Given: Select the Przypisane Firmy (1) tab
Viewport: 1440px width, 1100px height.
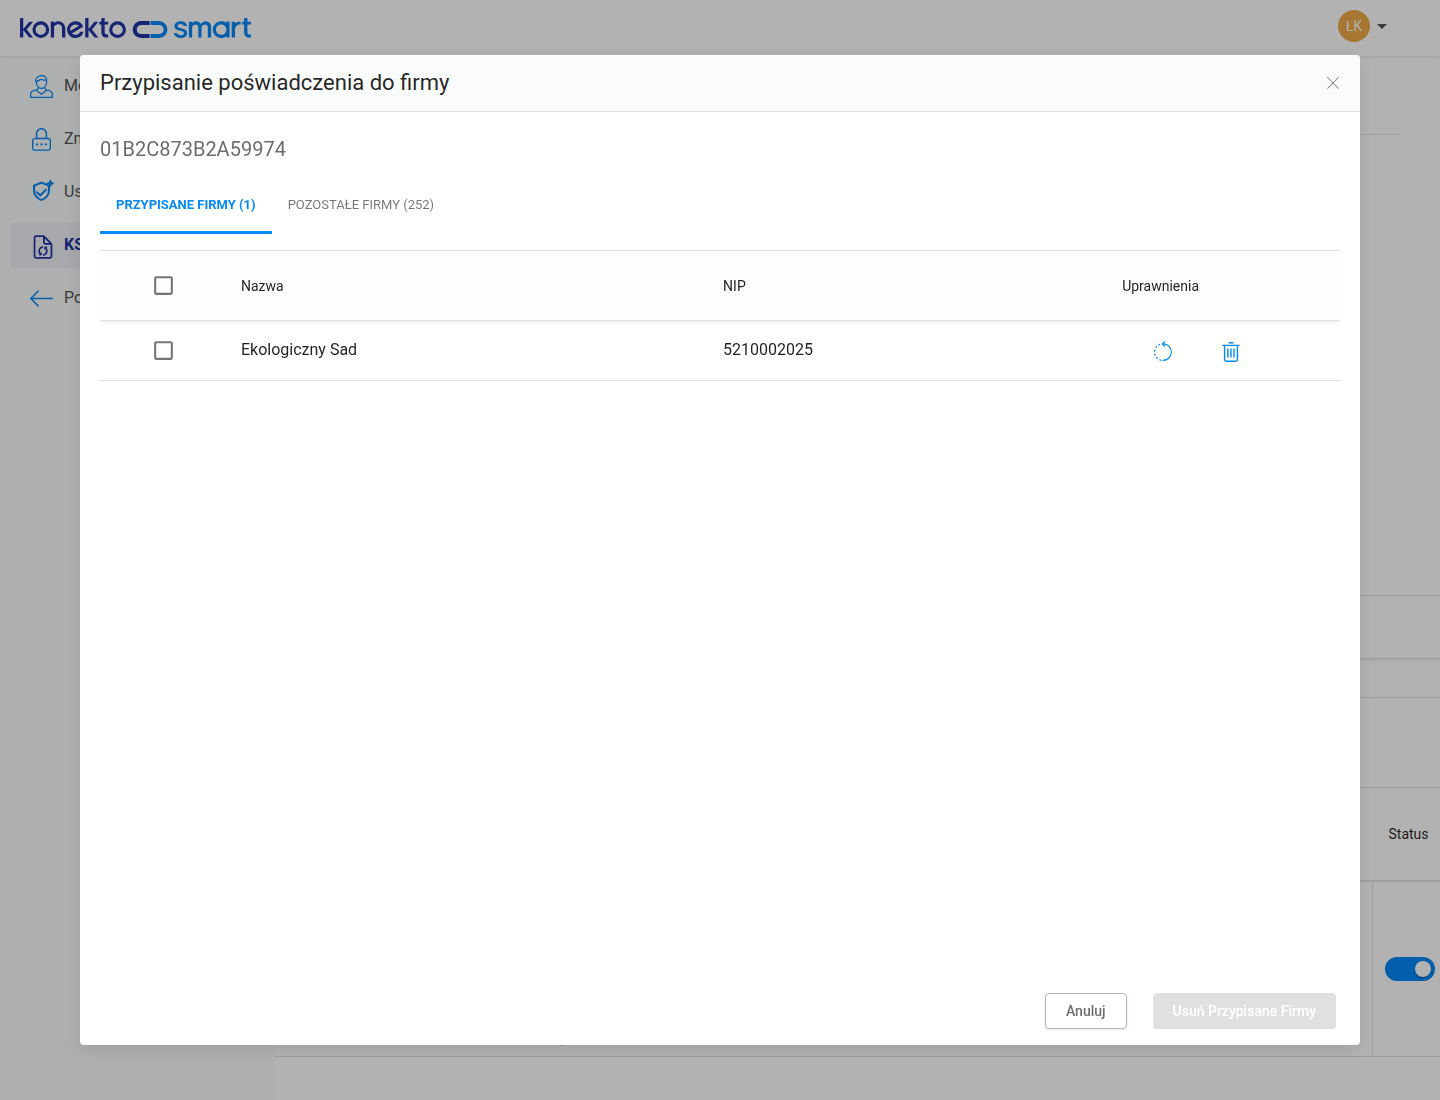Looking at the screenshot, I should point(186,205).
